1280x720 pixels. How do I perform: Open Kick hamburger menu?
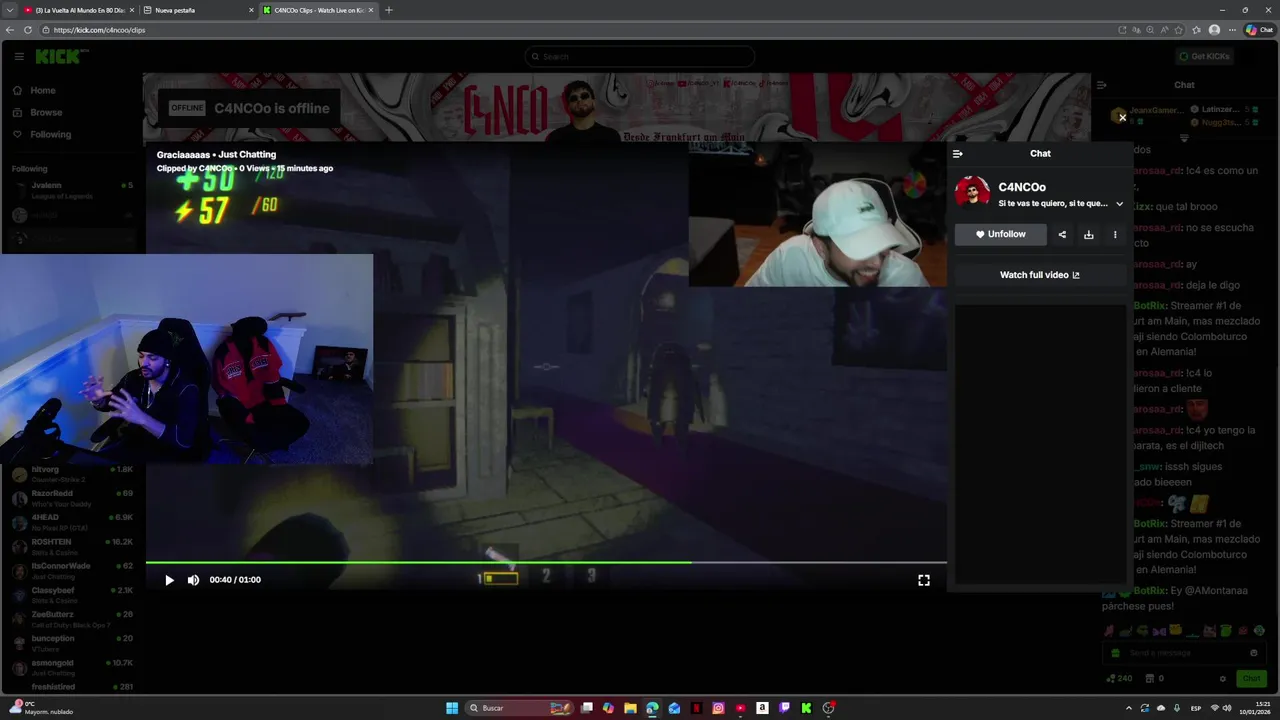point(18,57)
